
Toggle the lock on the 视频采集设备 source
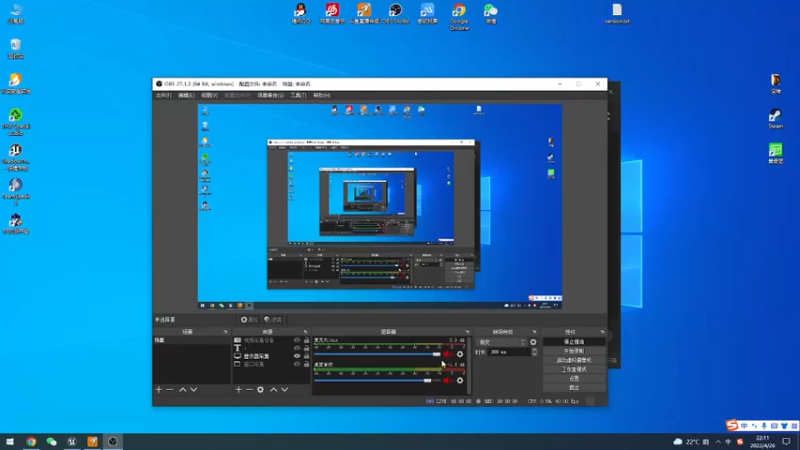307,340
